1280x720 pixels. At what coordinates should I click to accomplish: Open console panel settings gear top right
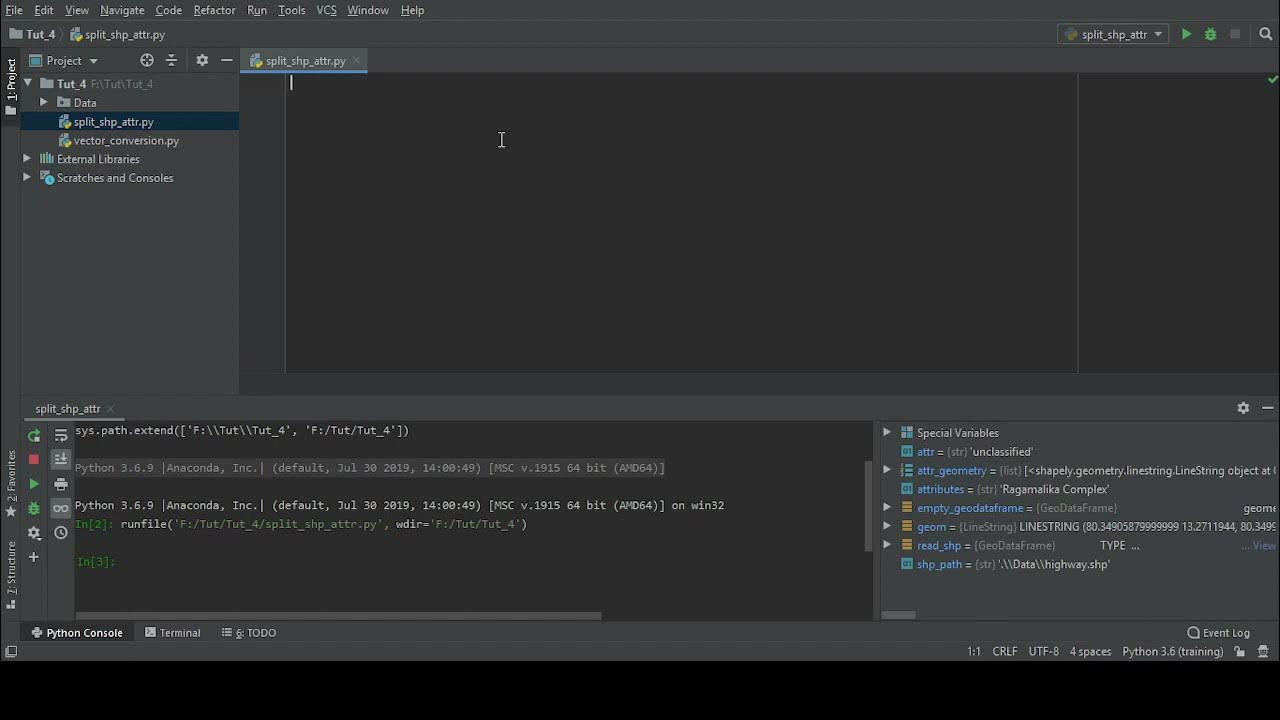[x=1243, y=408]
